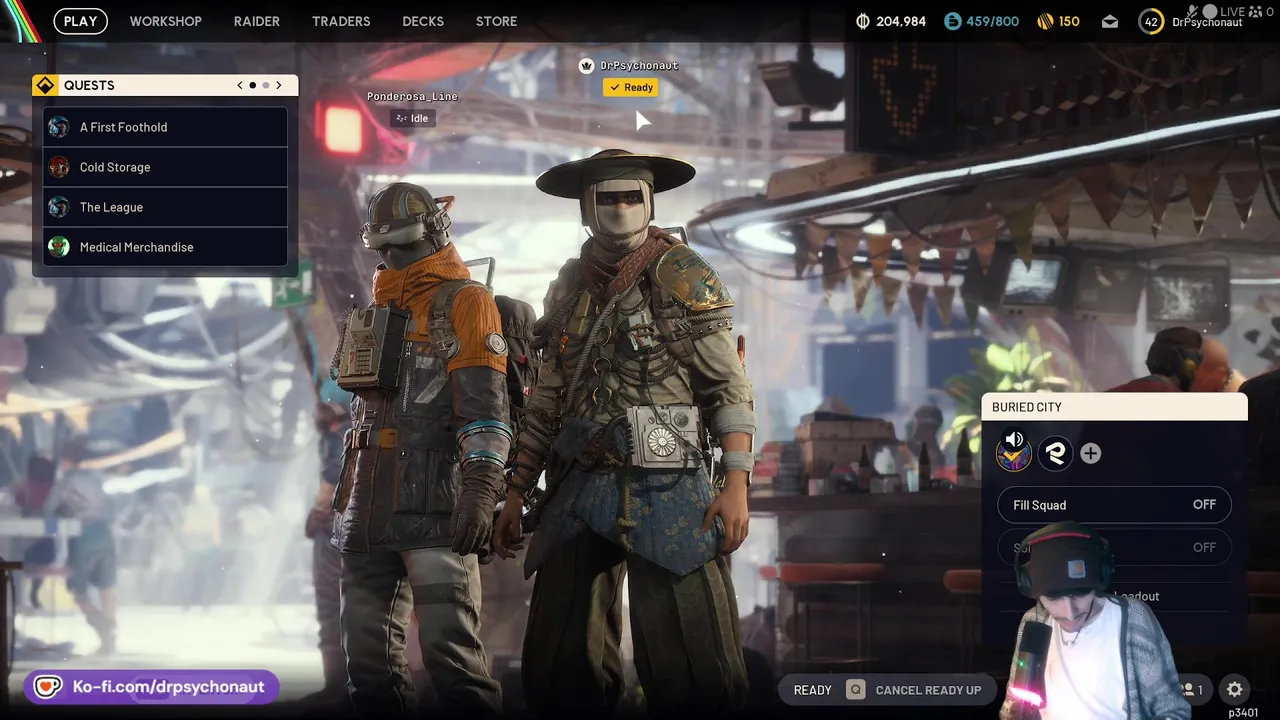This screenshot has width=1280, height=720.
Task: Click the Medical Merchandise trader portrait
Action: point(59,247)
